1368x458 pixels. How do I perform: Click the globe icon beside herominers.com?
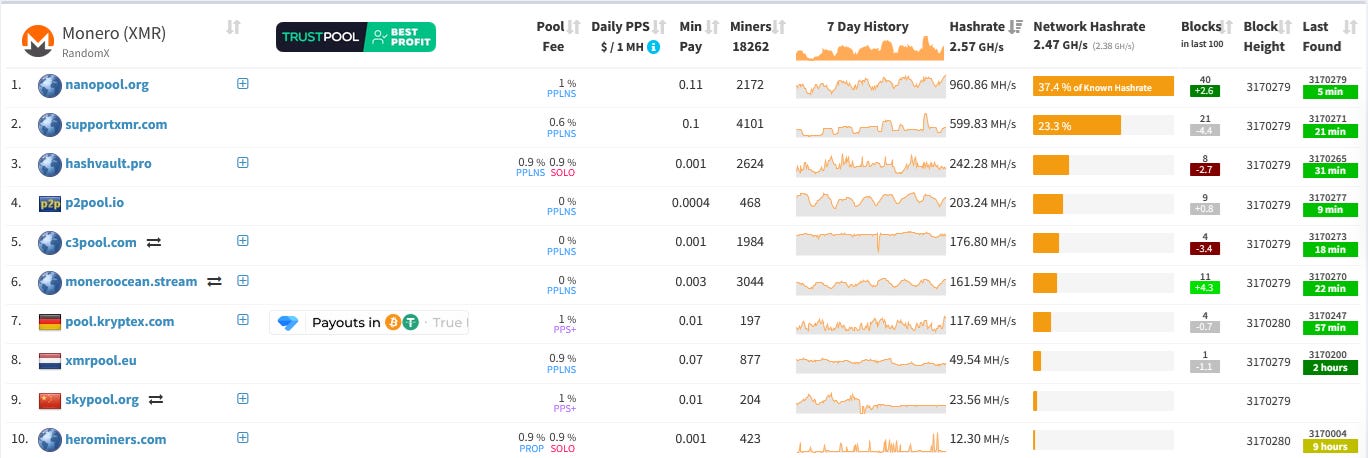(50, 439)
